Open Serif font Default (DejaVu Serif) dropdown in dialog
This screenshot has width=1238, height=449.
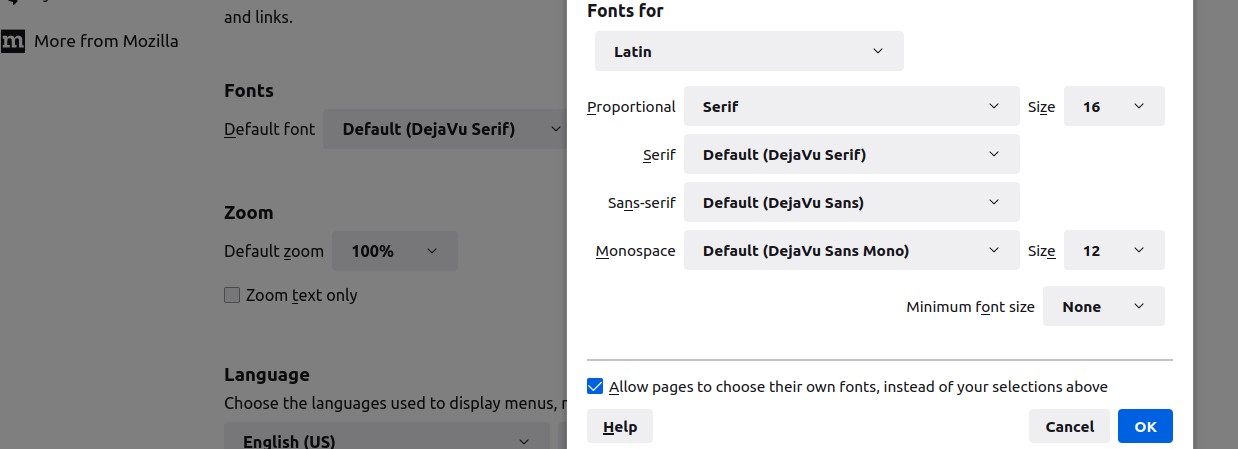tap(852, 154)
